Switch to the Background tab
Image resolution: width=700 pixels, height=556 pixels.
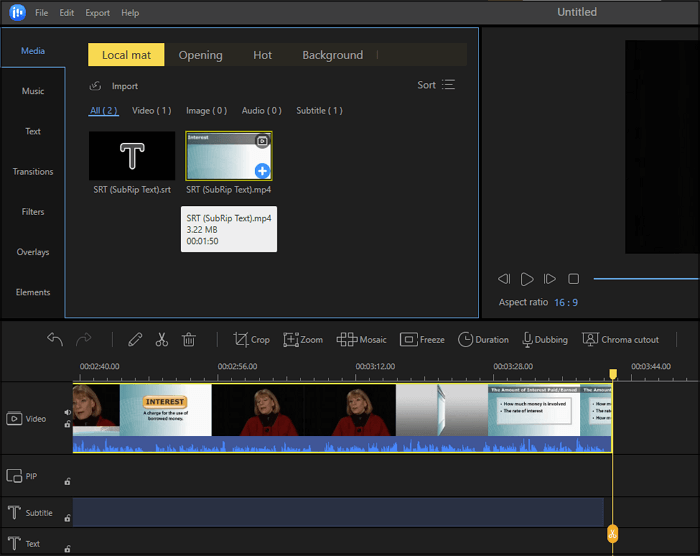(332, 55)
